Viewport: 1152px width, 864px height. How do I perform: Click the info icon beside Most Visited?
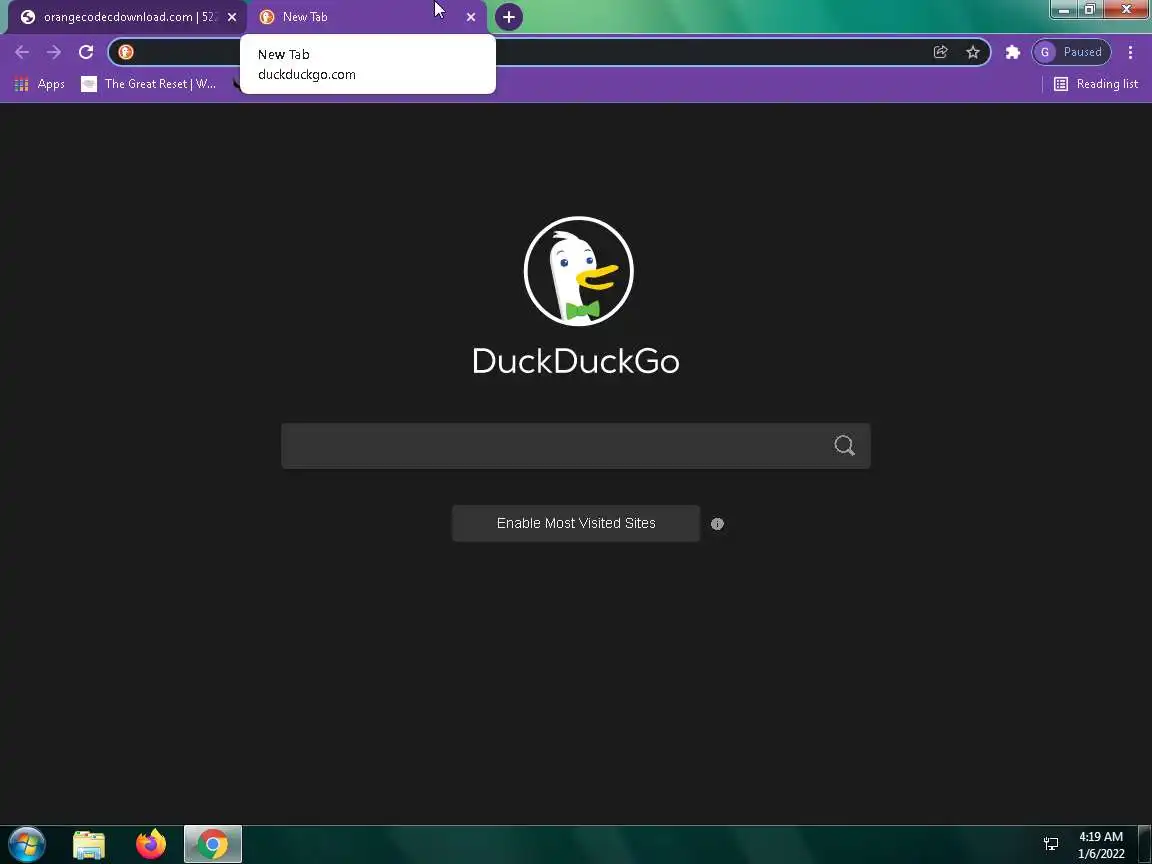click(x=717, y=524)
